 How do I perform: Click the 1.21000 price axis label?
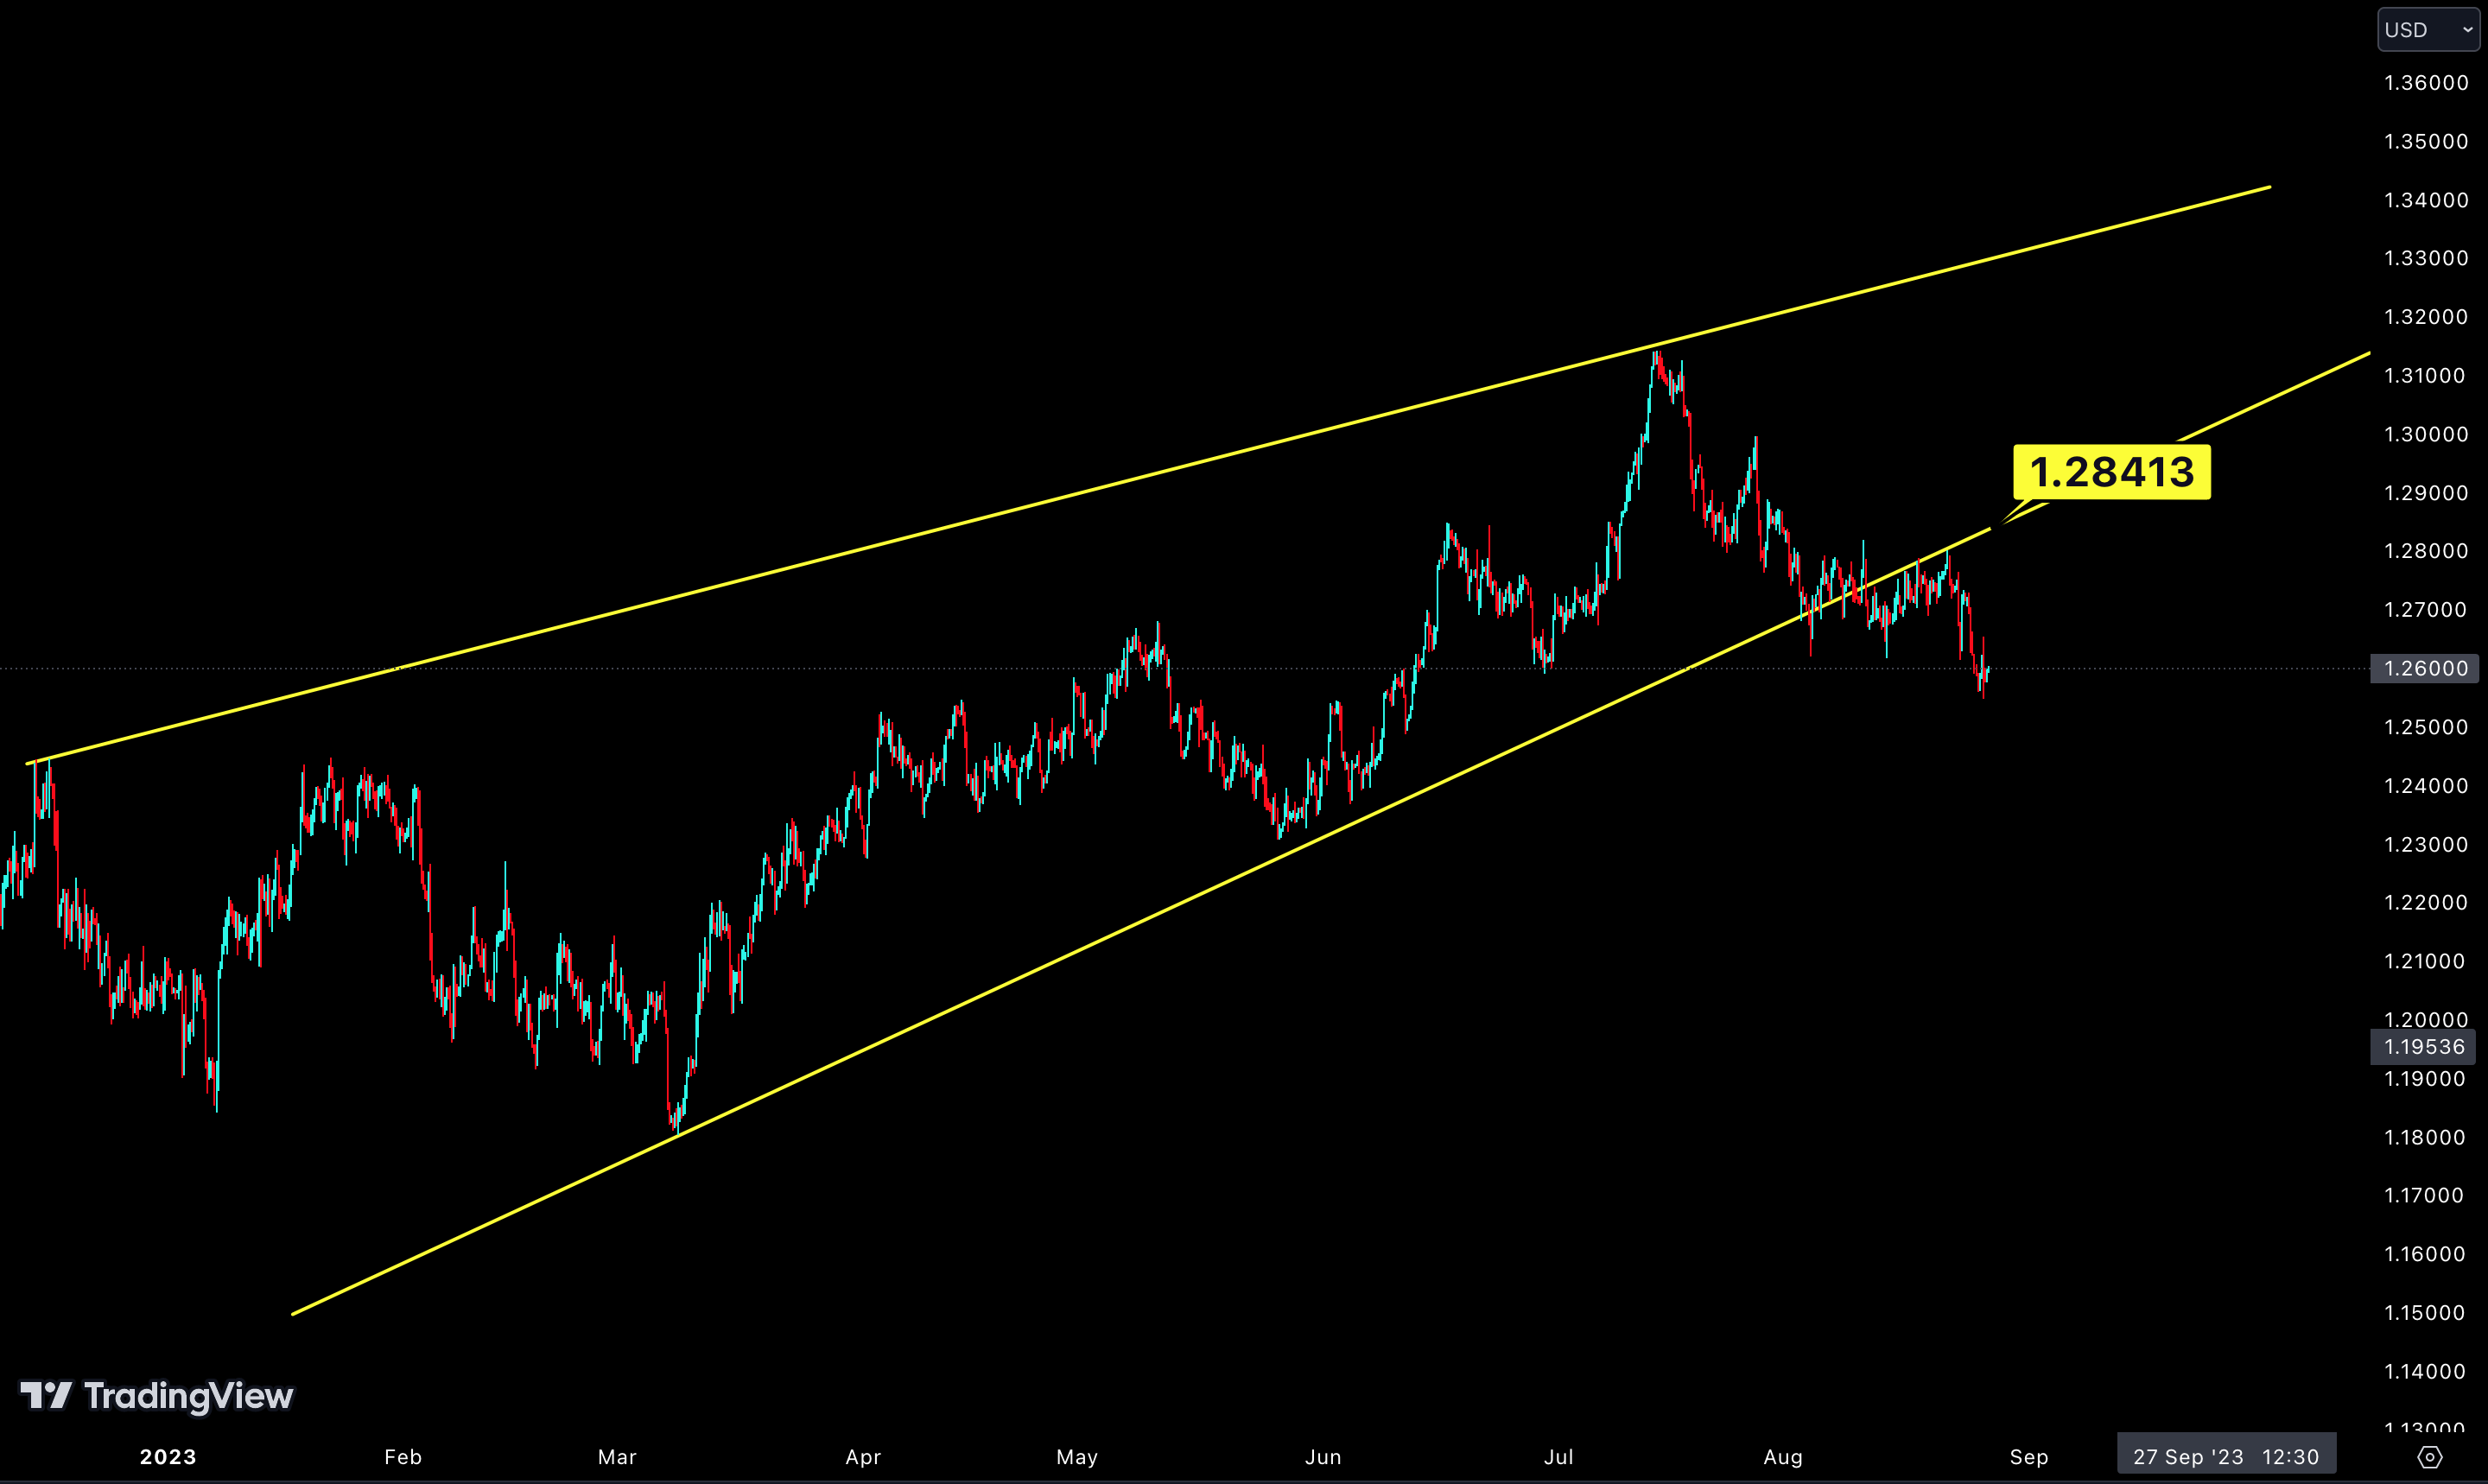point(2426,962)
